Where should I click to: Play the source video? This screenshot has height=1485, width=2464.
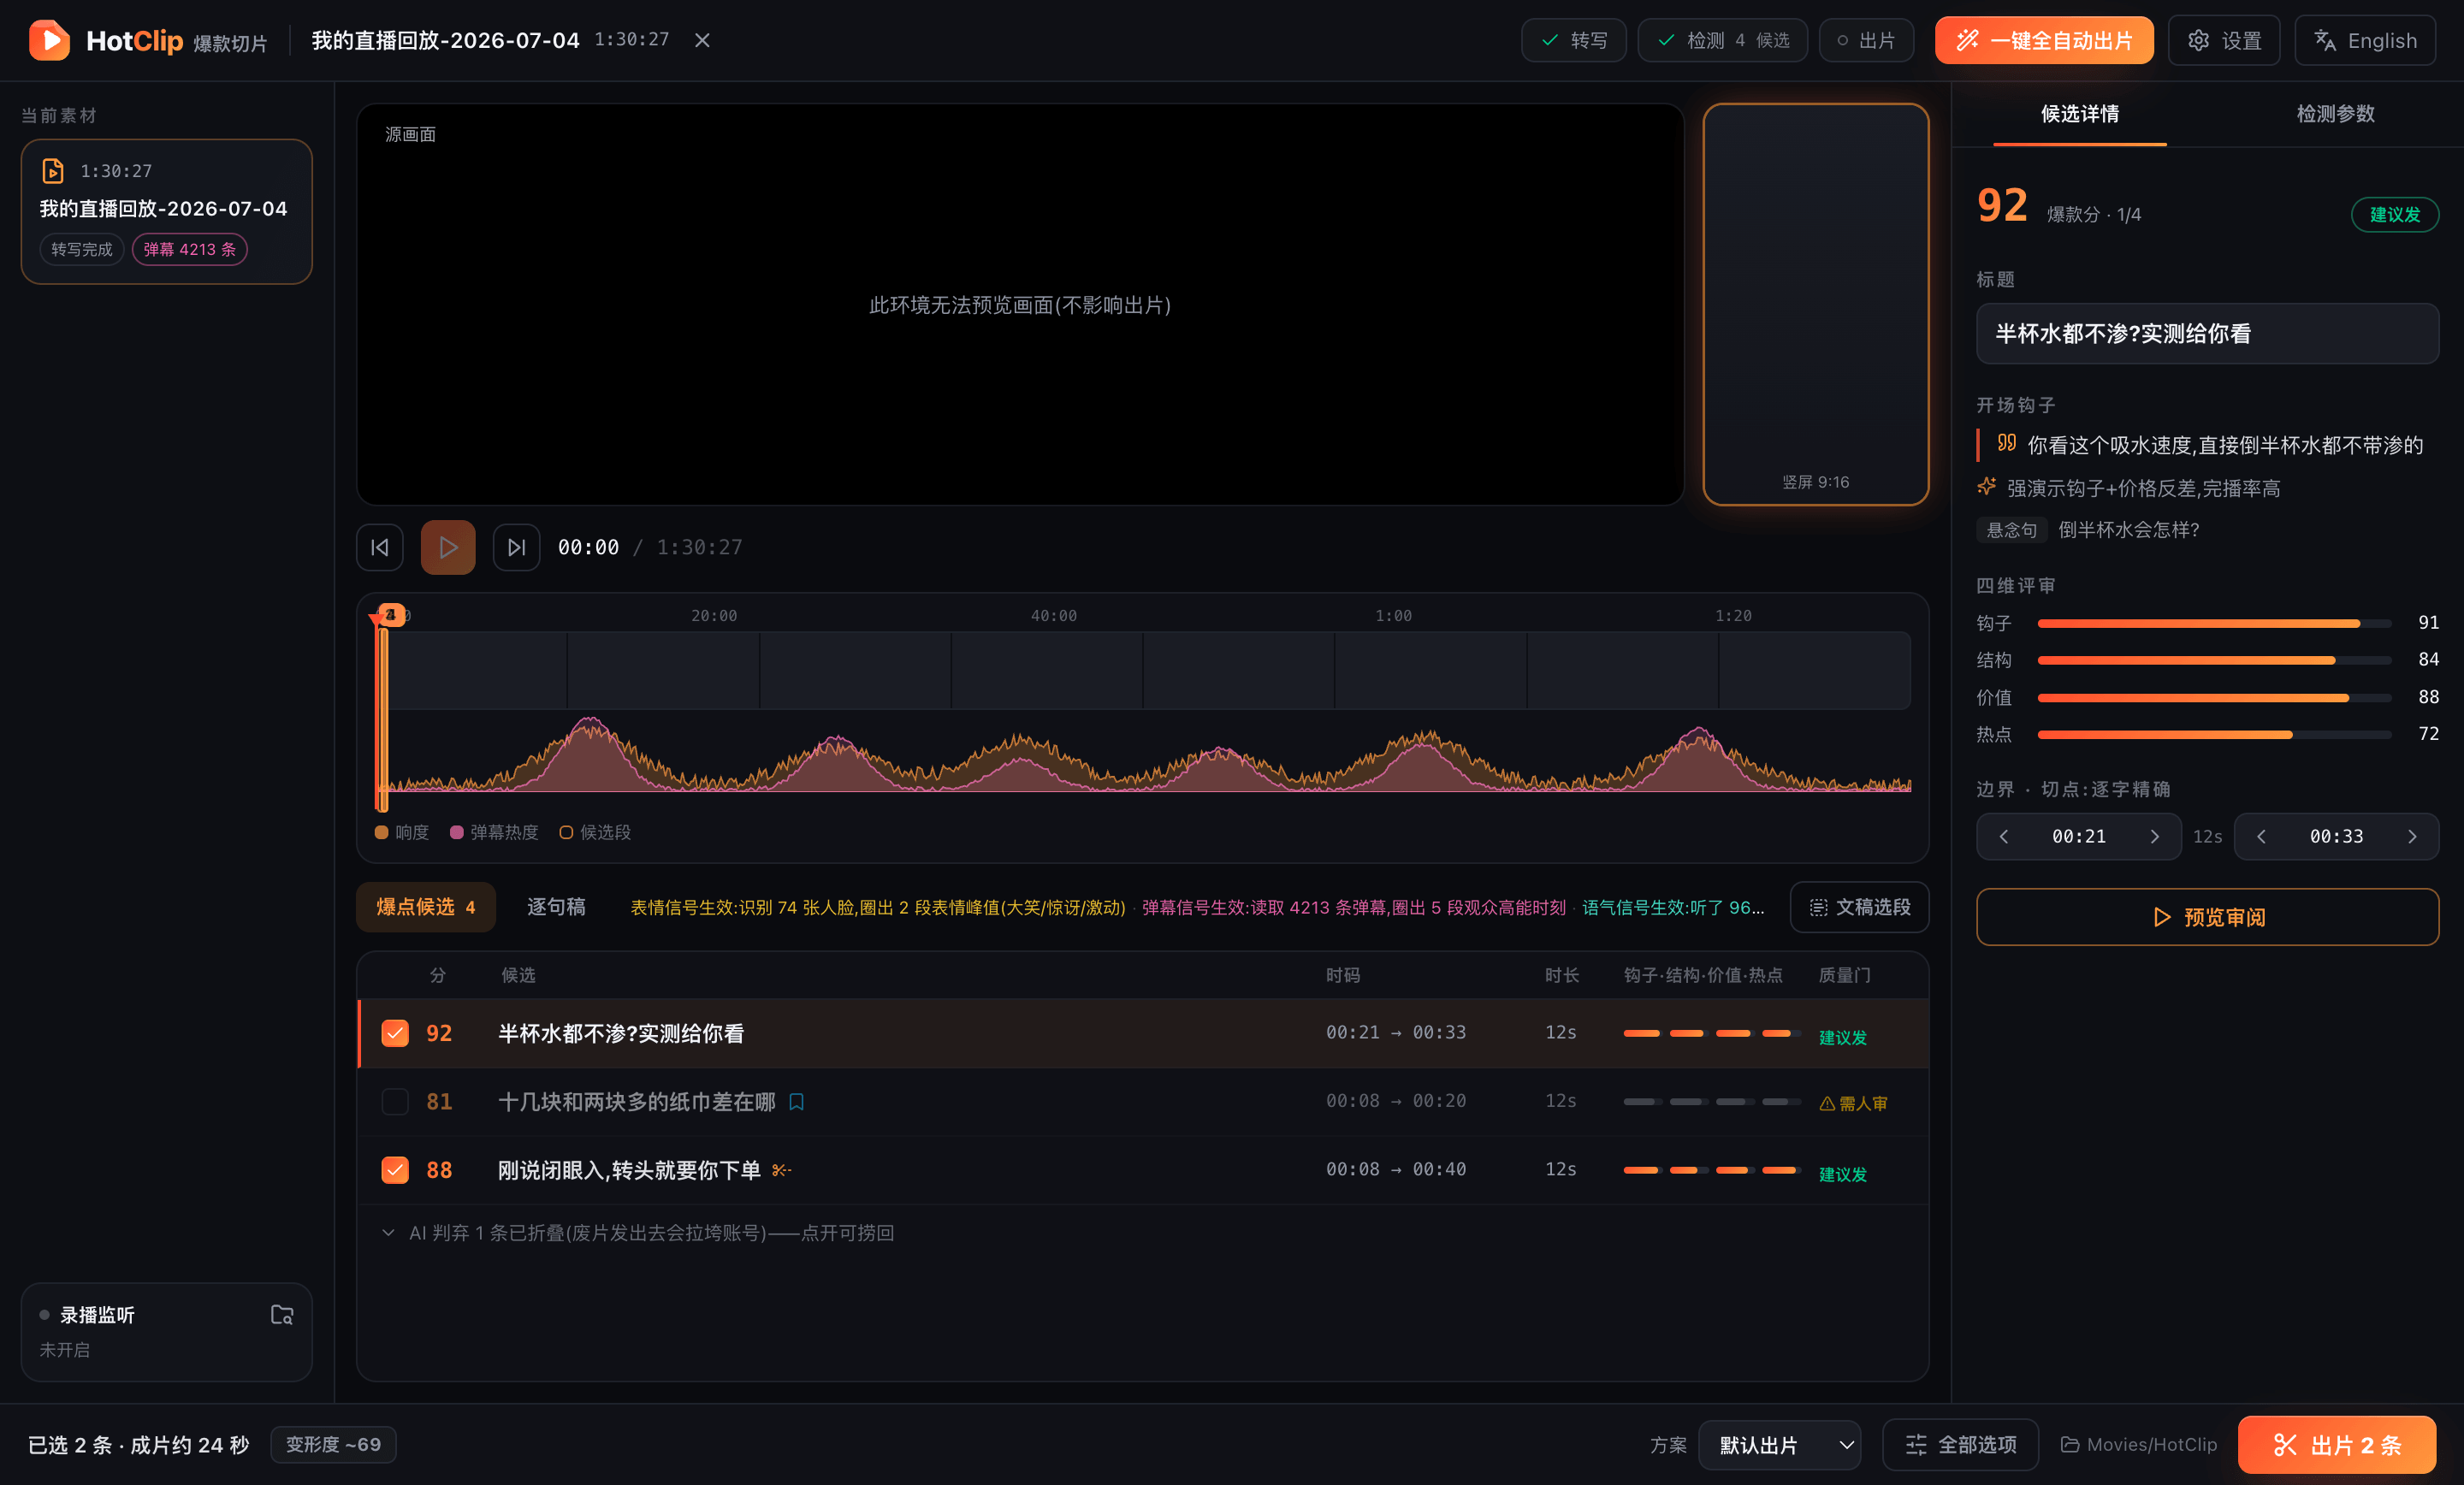448,547
